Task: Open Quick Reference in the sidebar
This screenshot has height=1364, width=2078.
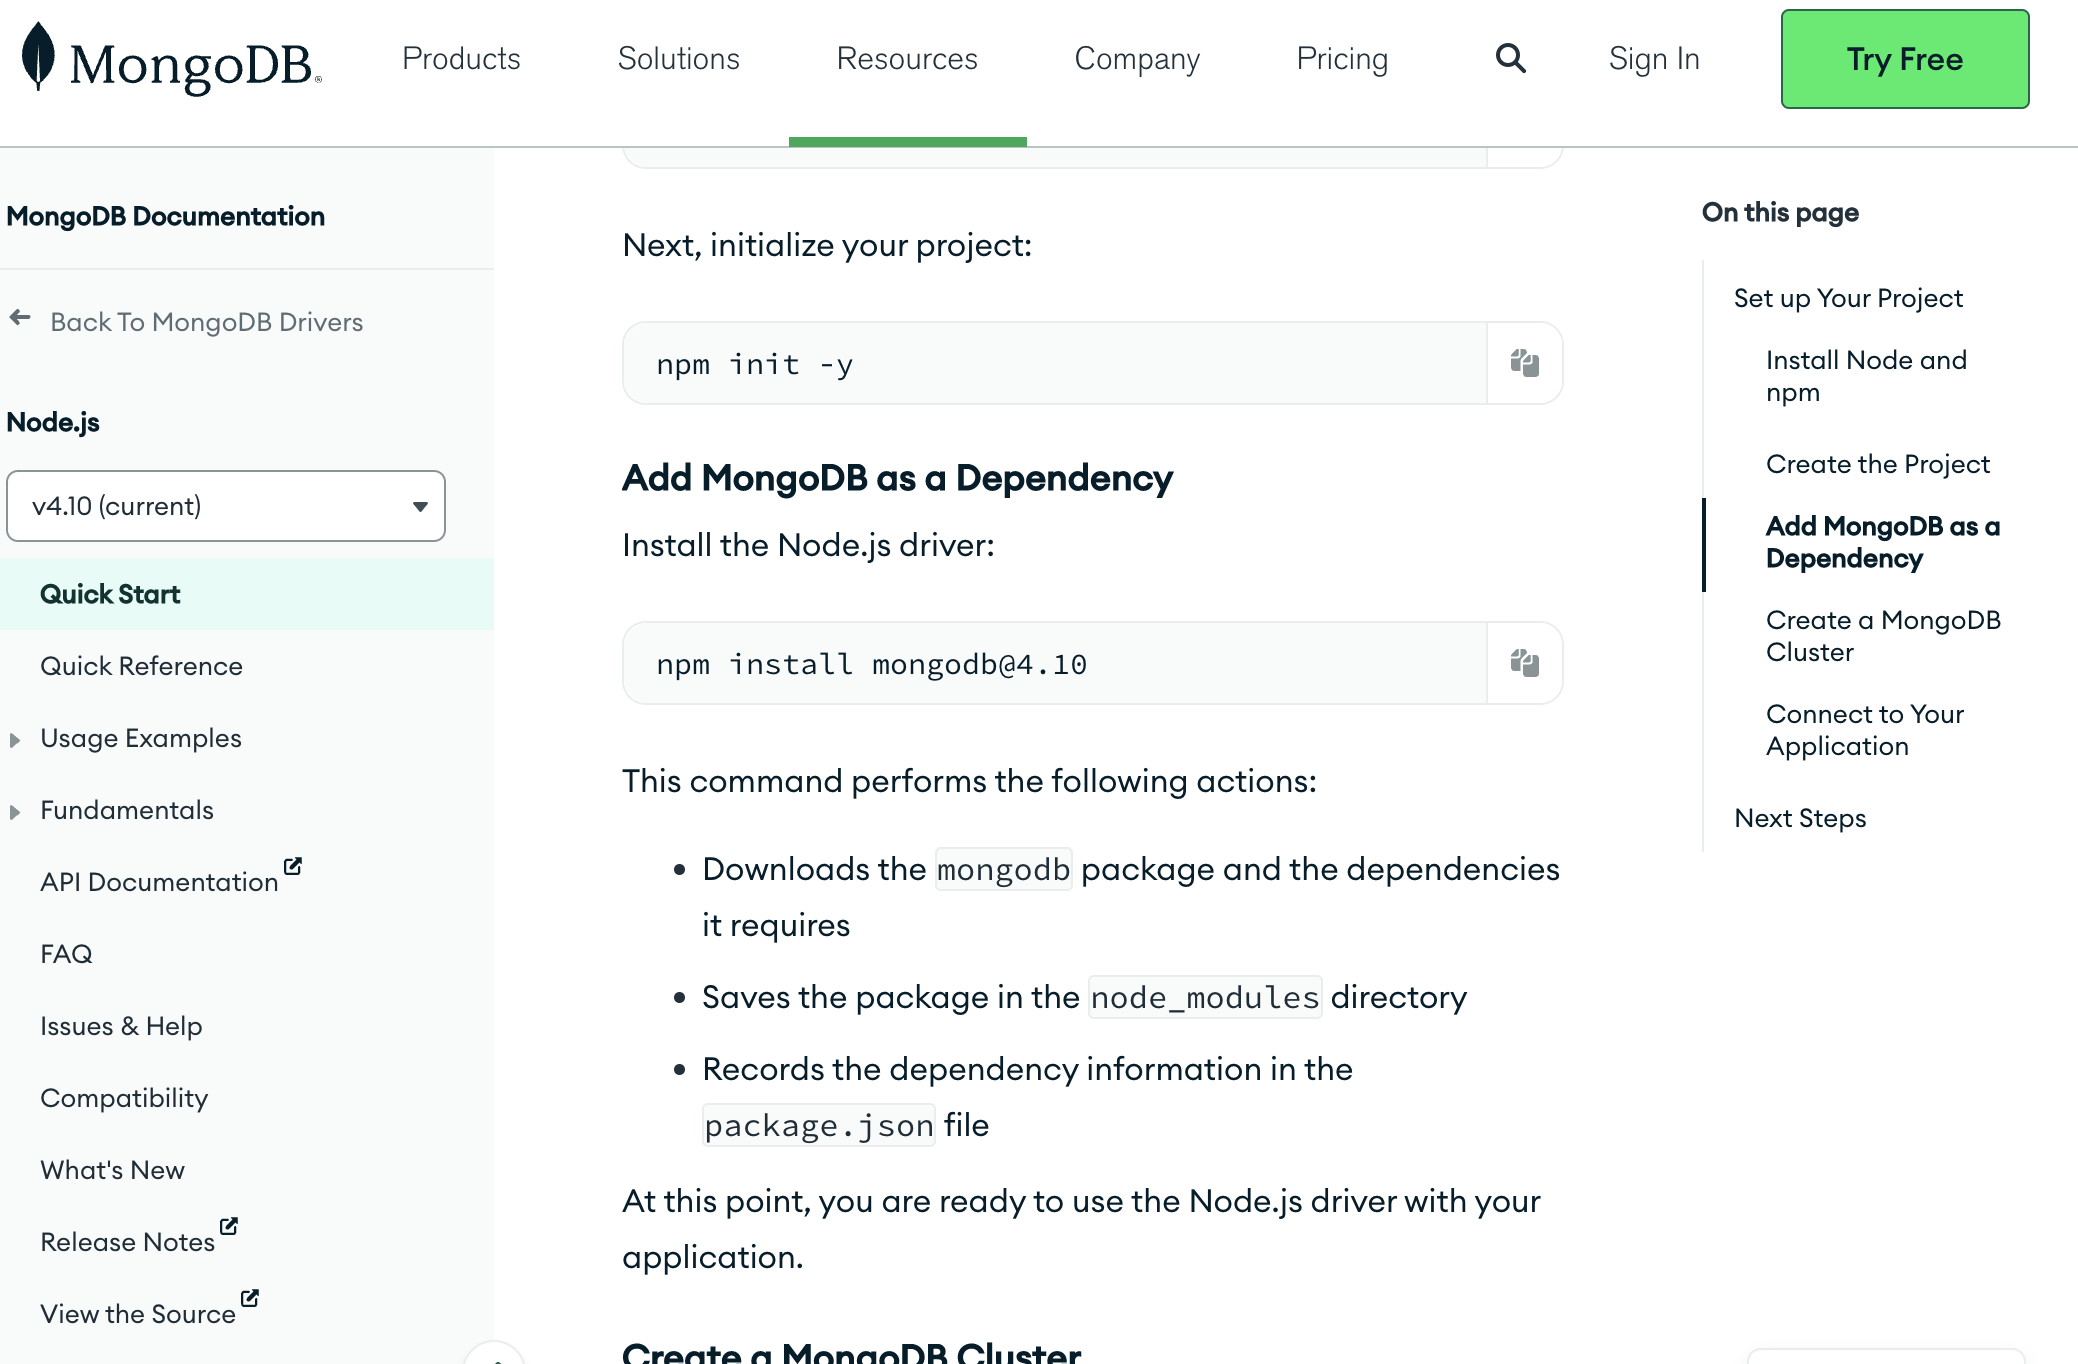Action: [x=141, y=666]
